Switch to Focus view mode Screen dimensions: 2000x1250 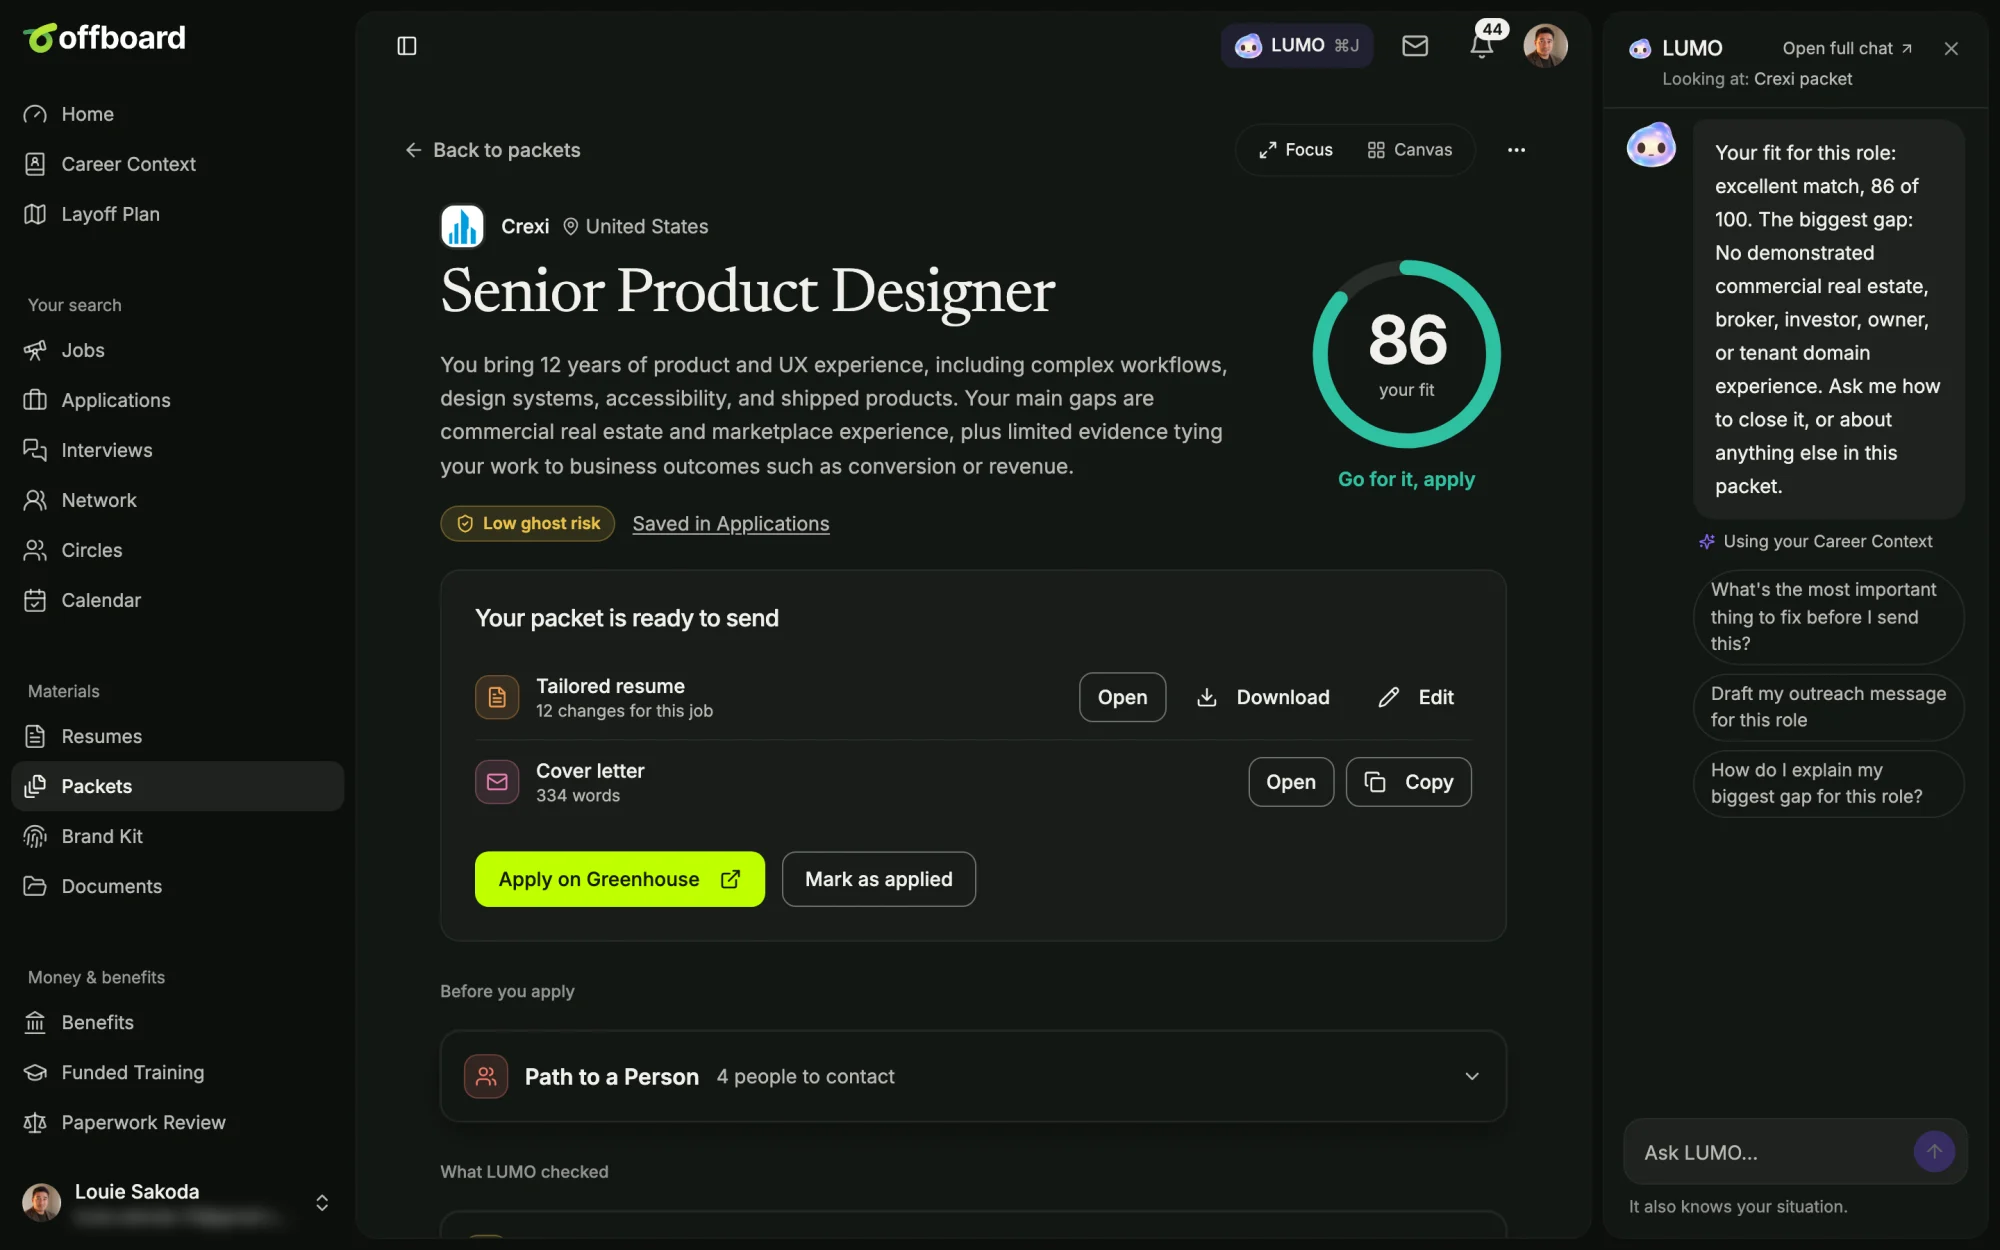1296,150
